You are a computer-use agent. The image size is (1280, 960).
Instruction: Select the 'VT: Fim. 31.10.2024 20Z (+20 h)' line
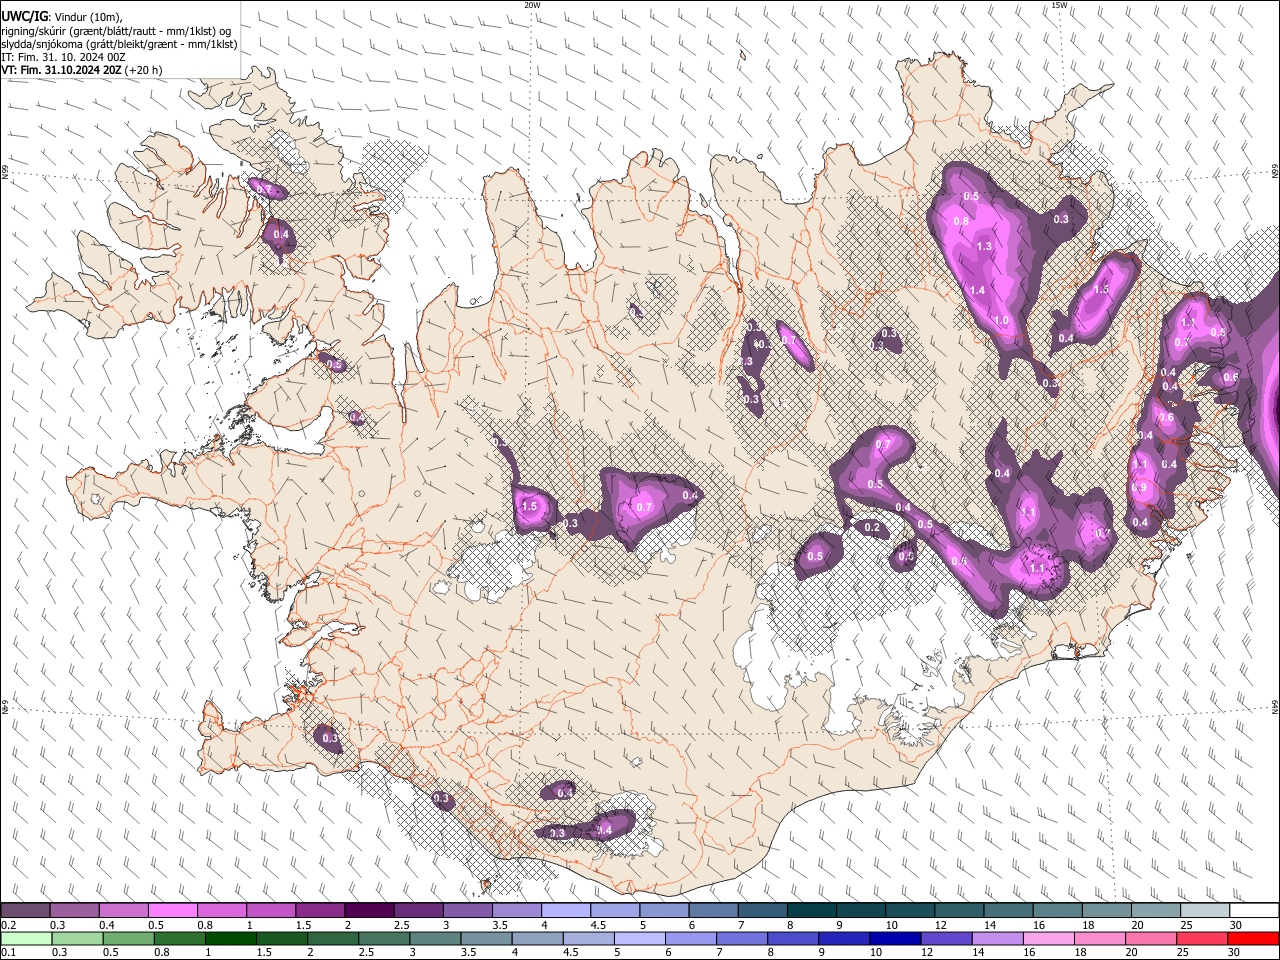click(82, 70)
